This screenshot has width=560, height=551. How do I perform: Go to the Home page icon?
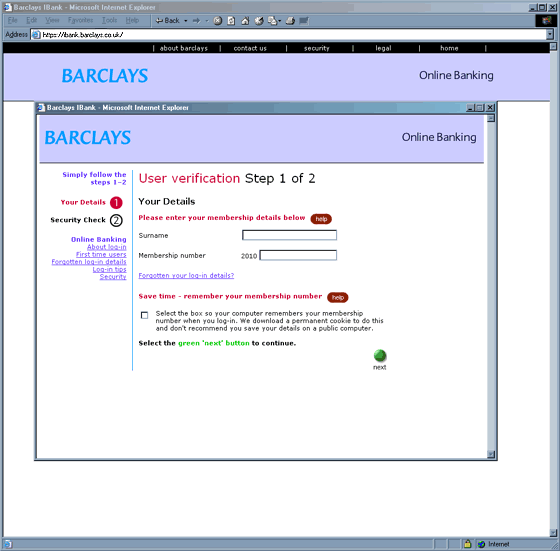245,21
